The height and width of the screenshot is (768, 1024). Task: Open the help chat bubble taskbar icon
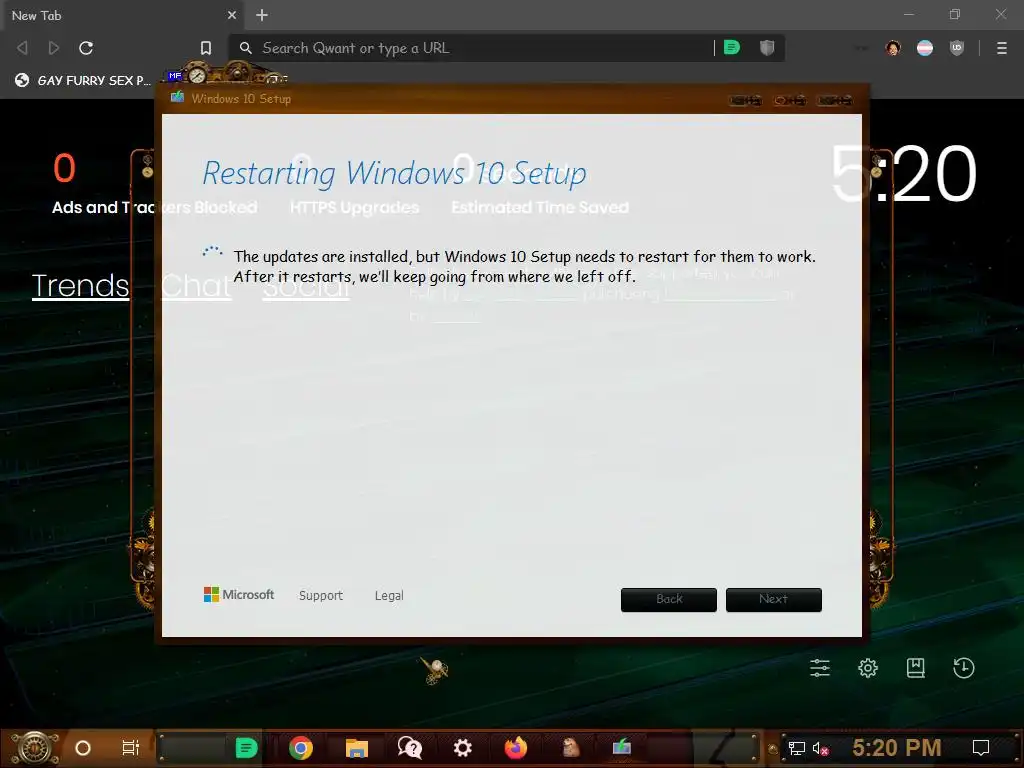click(x=410, y=748)
